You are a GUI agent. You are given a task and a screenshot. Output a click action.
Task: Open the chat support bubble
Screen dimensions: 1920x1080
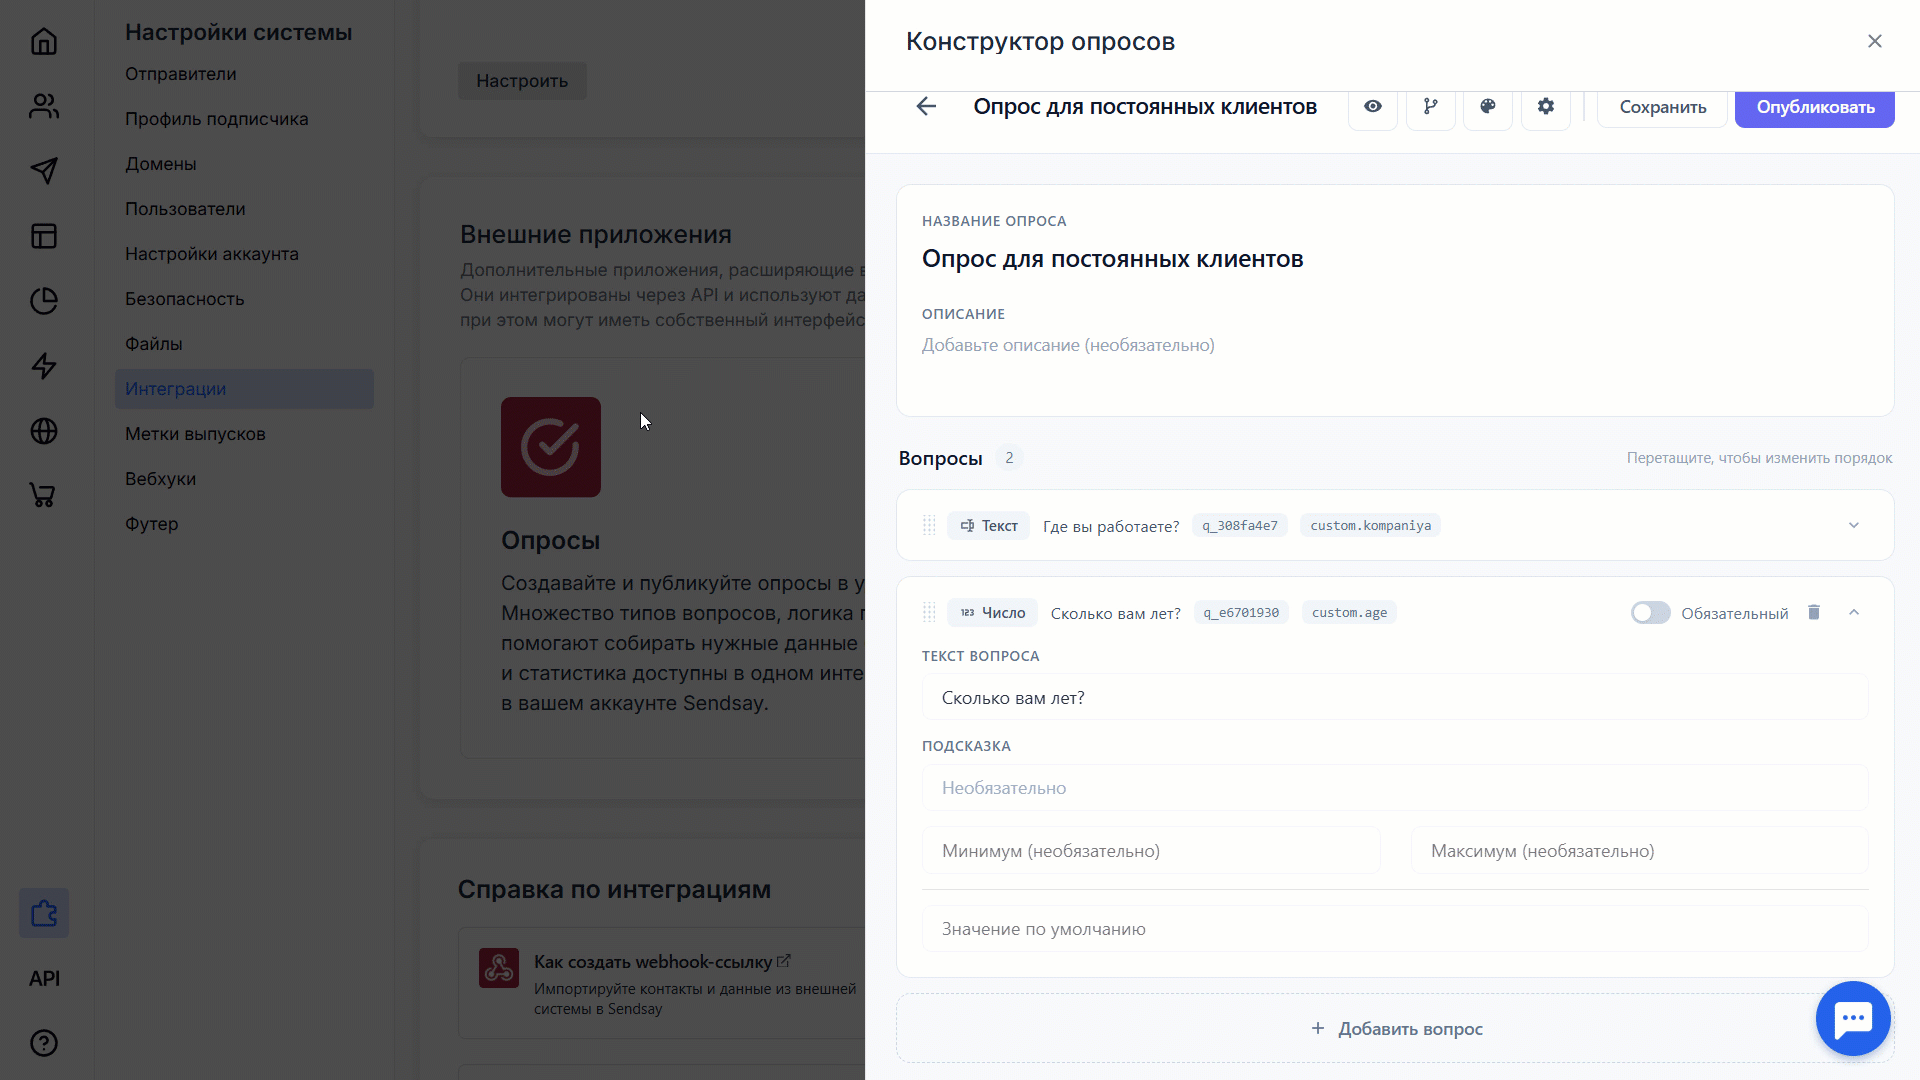point(1853,1018)
